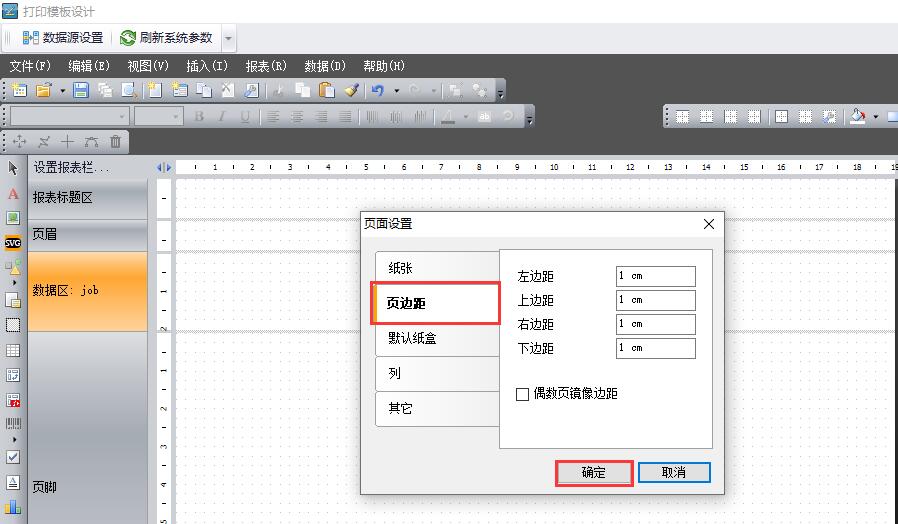898x524 pixels.
Task: Click the 确定 button
Action: pos(593,472)
